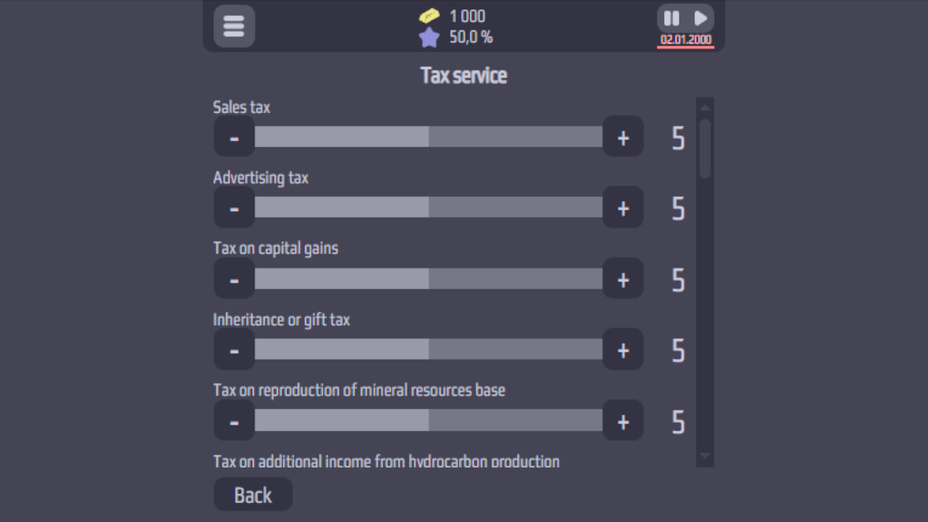Click the Sales tax slider bar
The height and width of the screenshot is (522, 928).
click(428, 137)
